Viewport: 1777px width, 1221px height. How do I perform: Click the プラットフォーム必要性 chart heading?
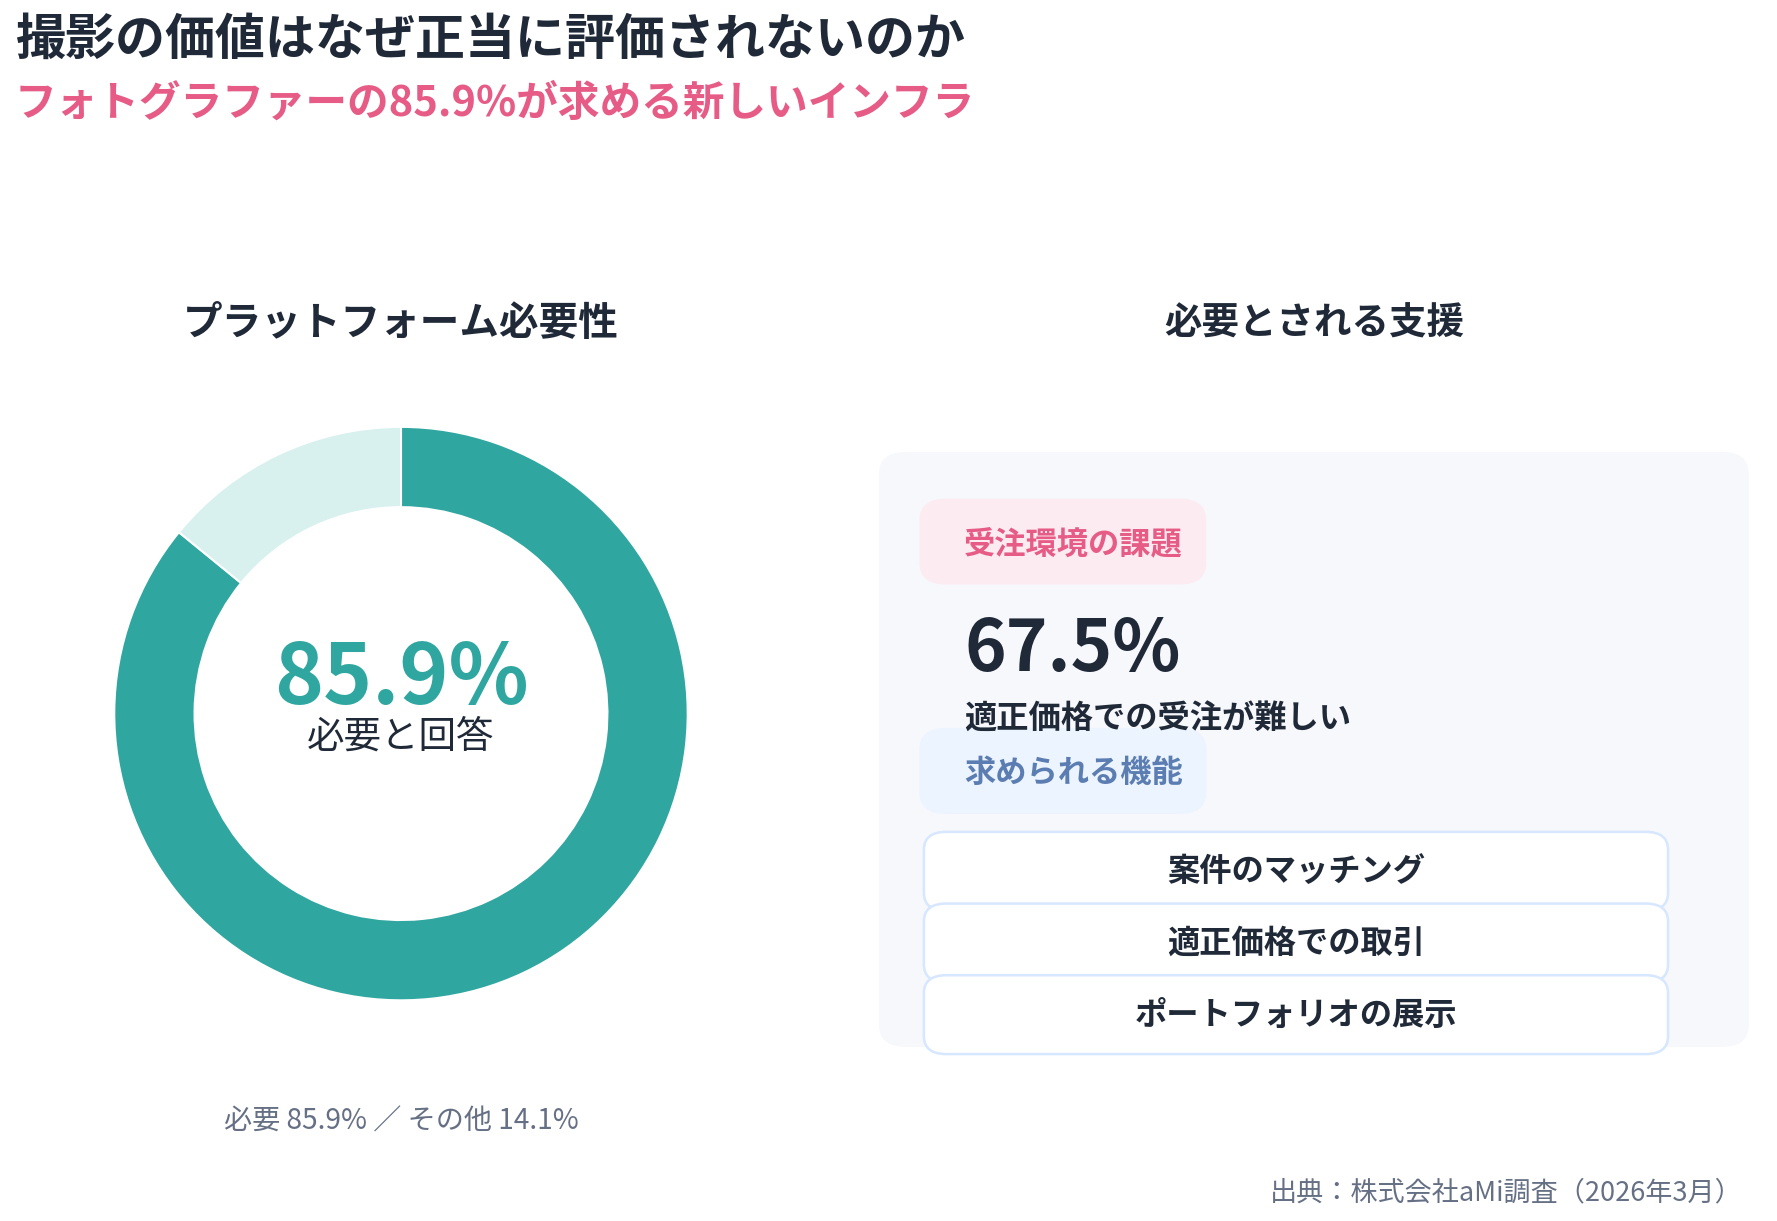[x=400, y=321]
